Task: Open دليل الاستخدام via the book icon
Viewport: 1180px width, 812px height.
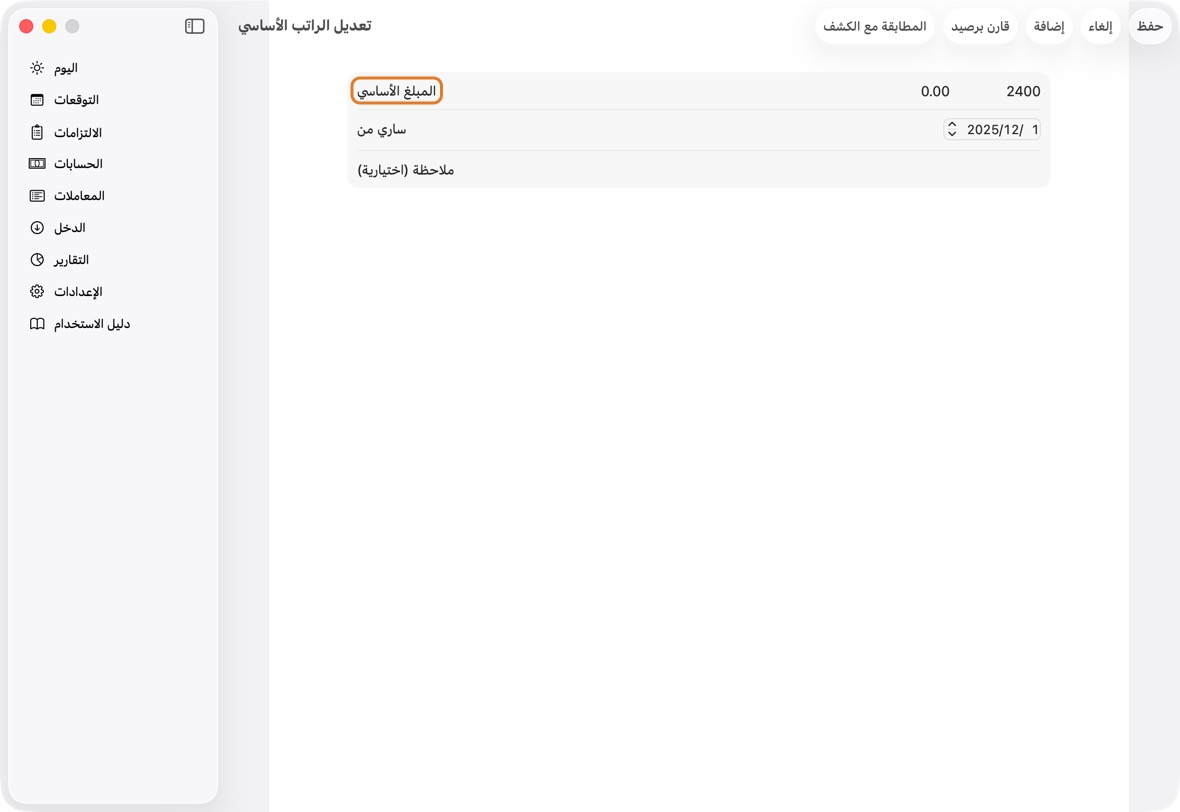Action: [x=37, y=324]
